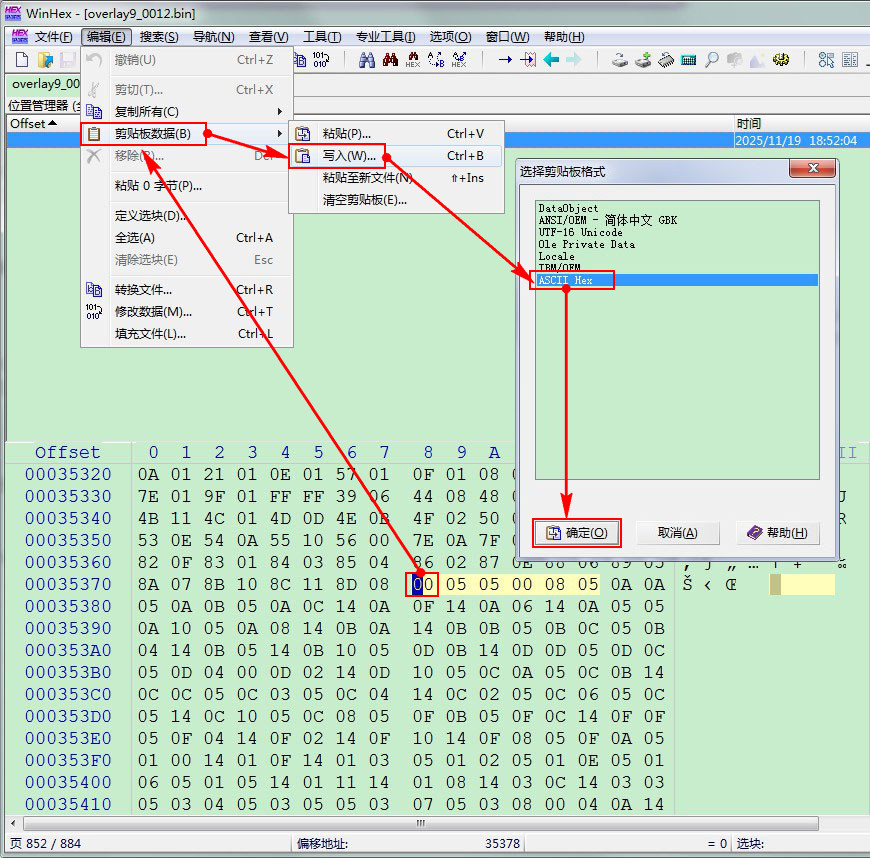Click the Save floppy disk icon
870x858 pixels.
[68, 59]
